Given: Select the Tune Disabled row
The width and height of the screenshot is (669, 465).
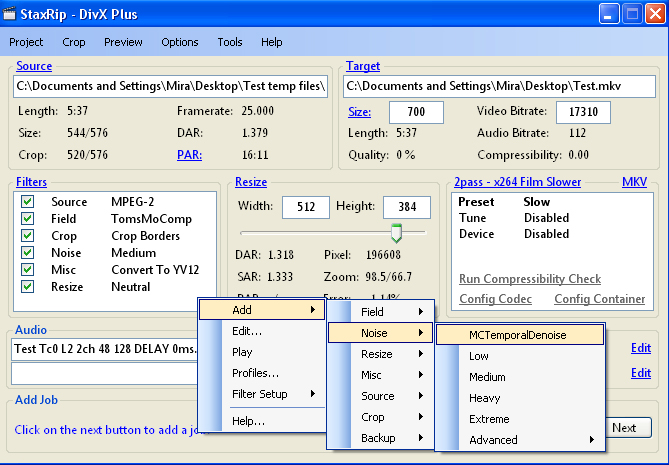Looking at the screenshot, I should point(553,218).
